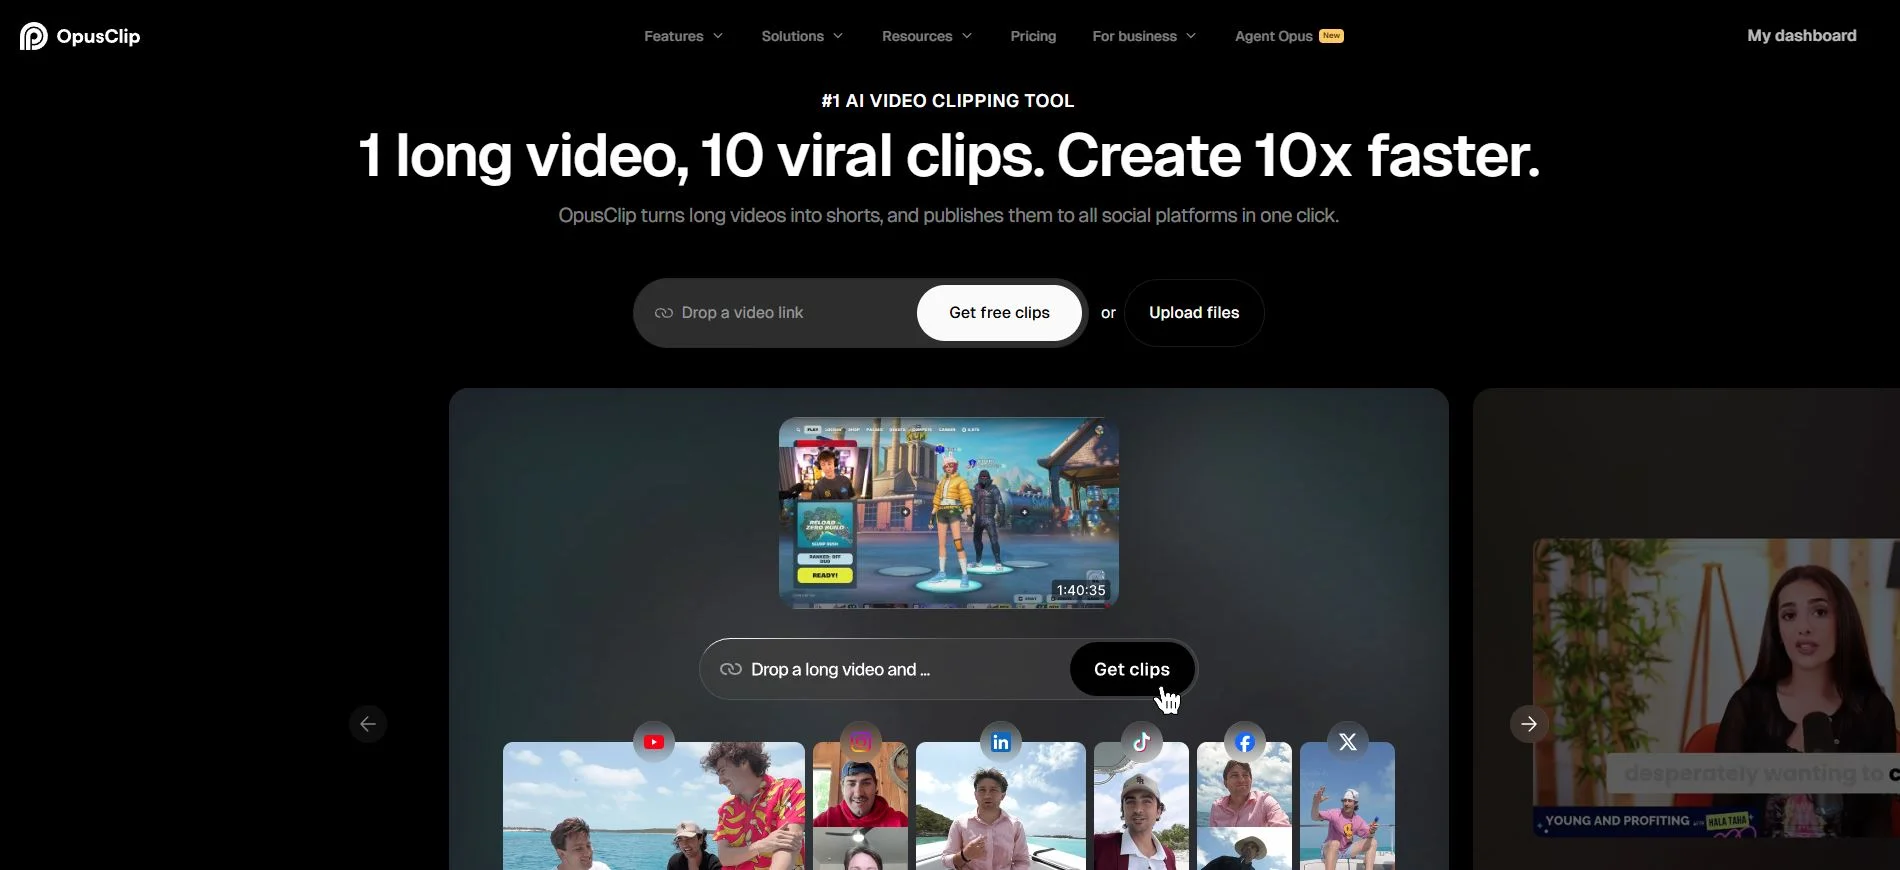Click the LinkedIn icon badge
The width and height of the screenshot is (1900, 870).
(x=1000, y=742)
